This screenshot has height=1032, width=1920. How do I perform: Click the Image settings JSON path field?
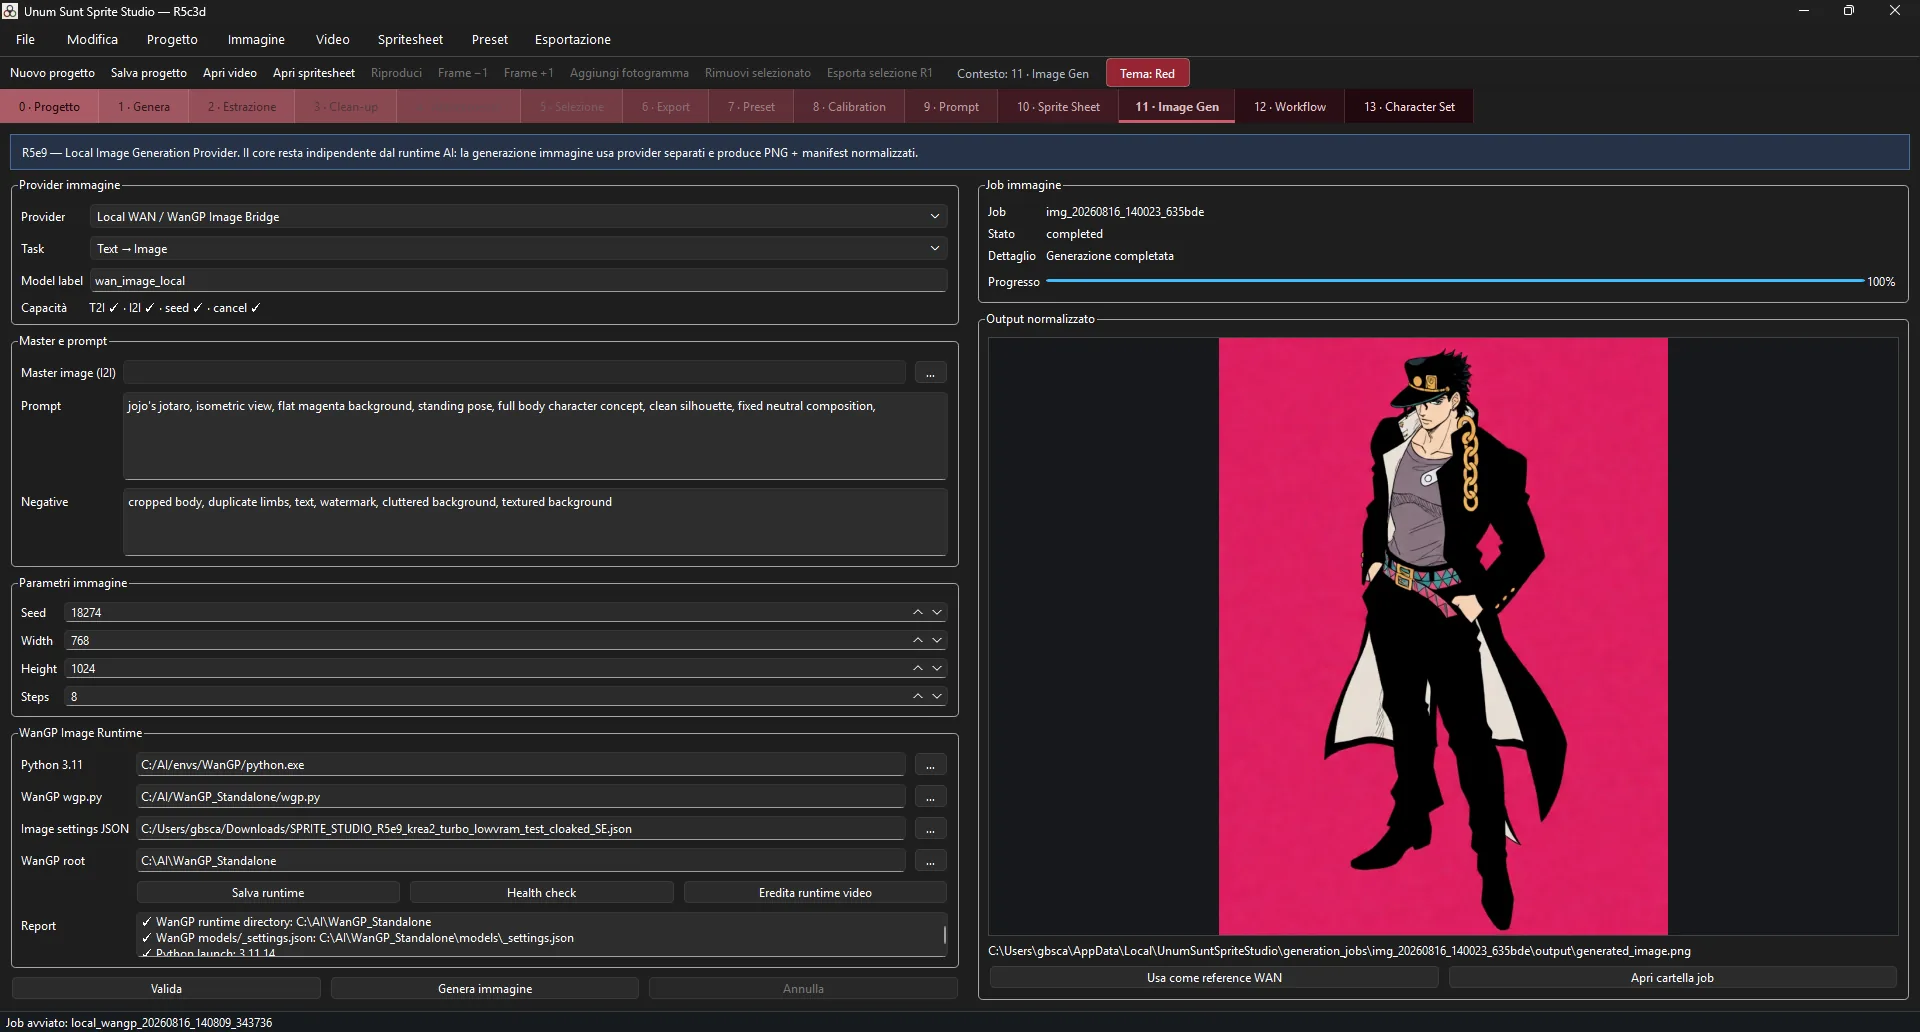click(x=520, y=829)
